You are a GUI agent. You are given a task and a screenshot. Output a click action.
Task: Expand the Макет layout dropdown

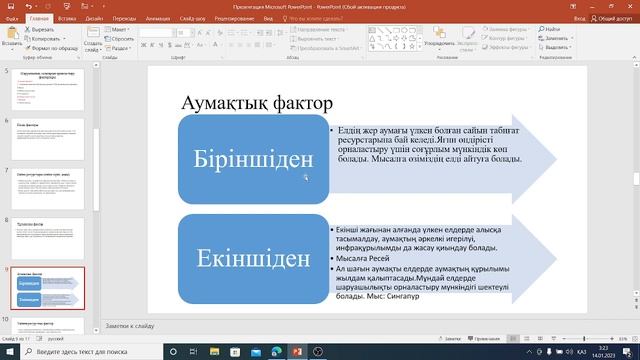point(118,29)
